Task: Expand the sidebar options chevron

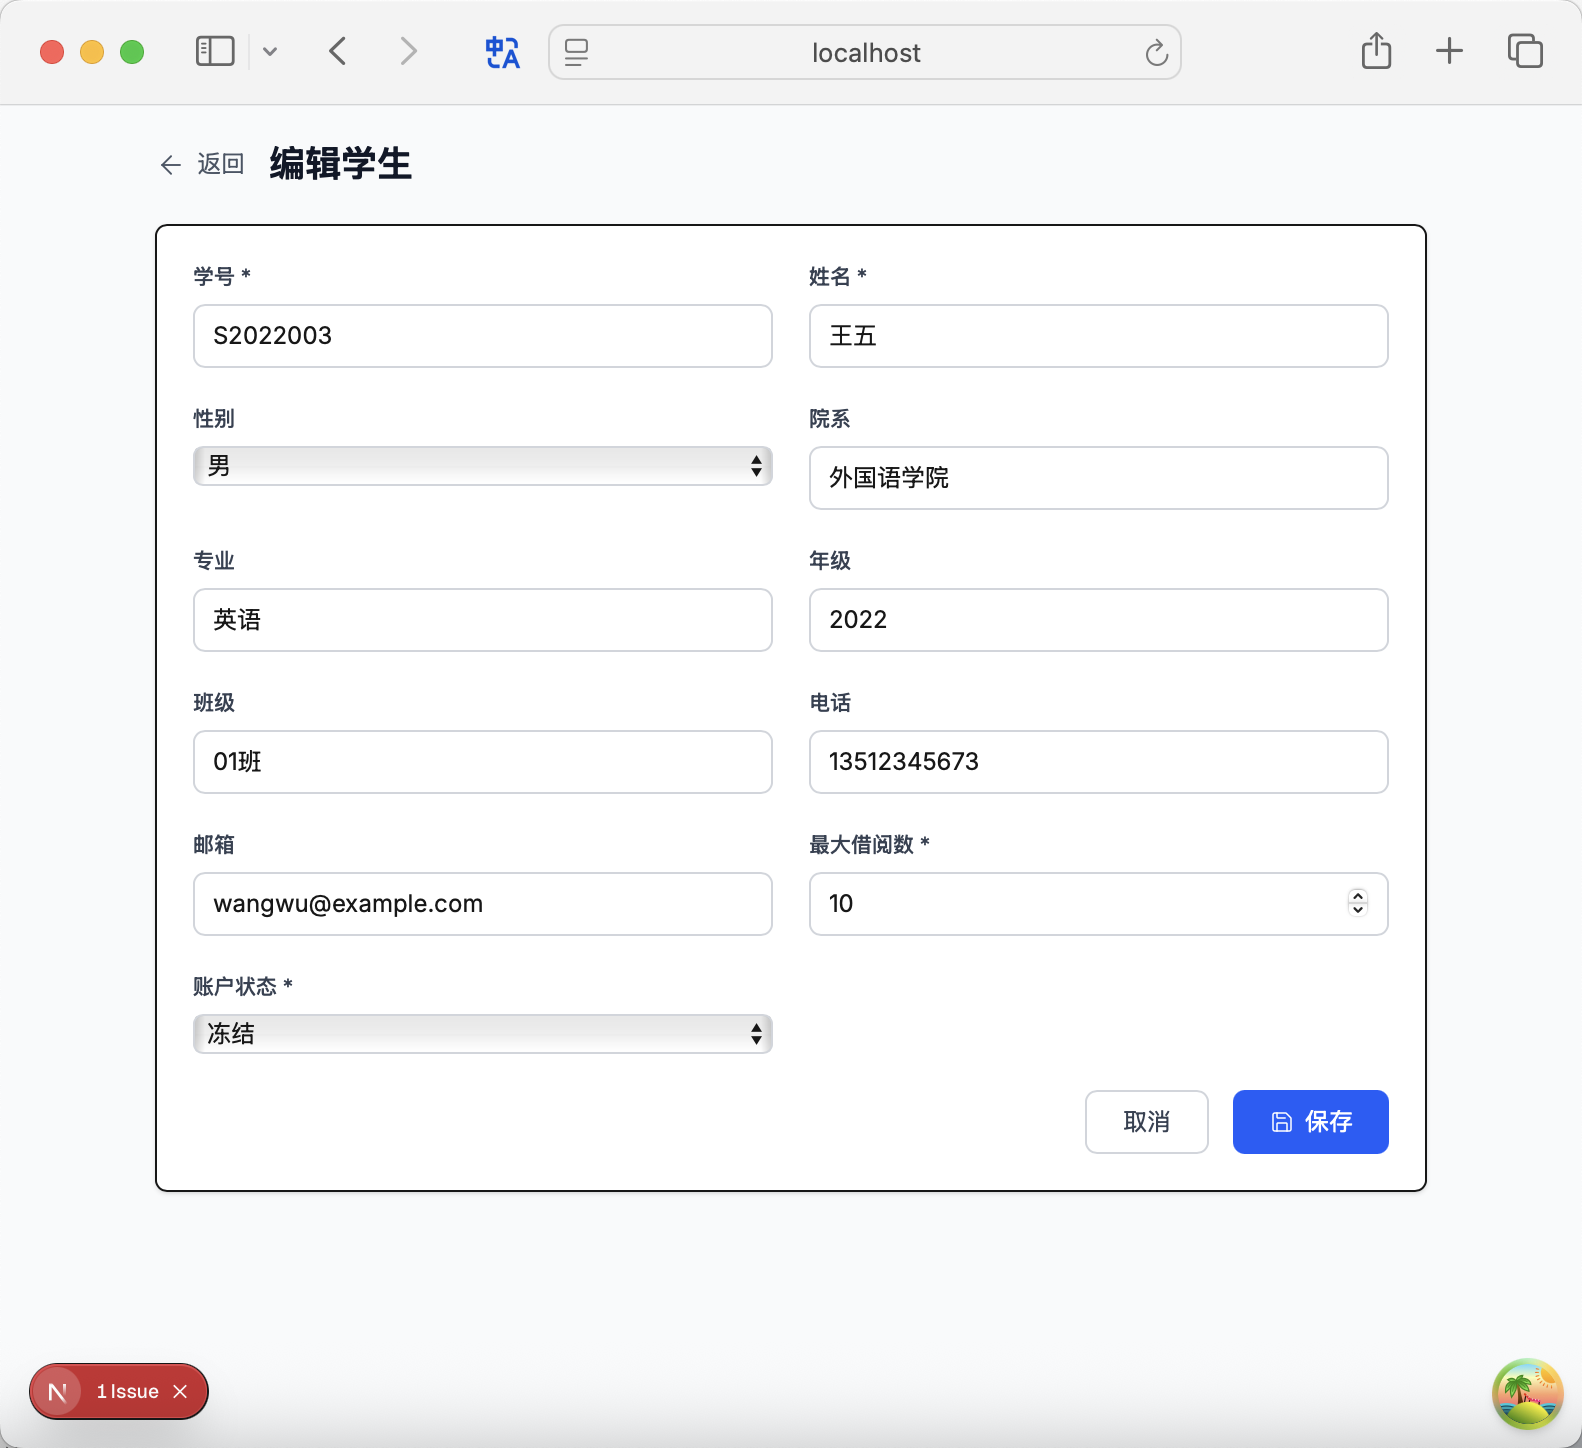Action: tap(270, 52)
